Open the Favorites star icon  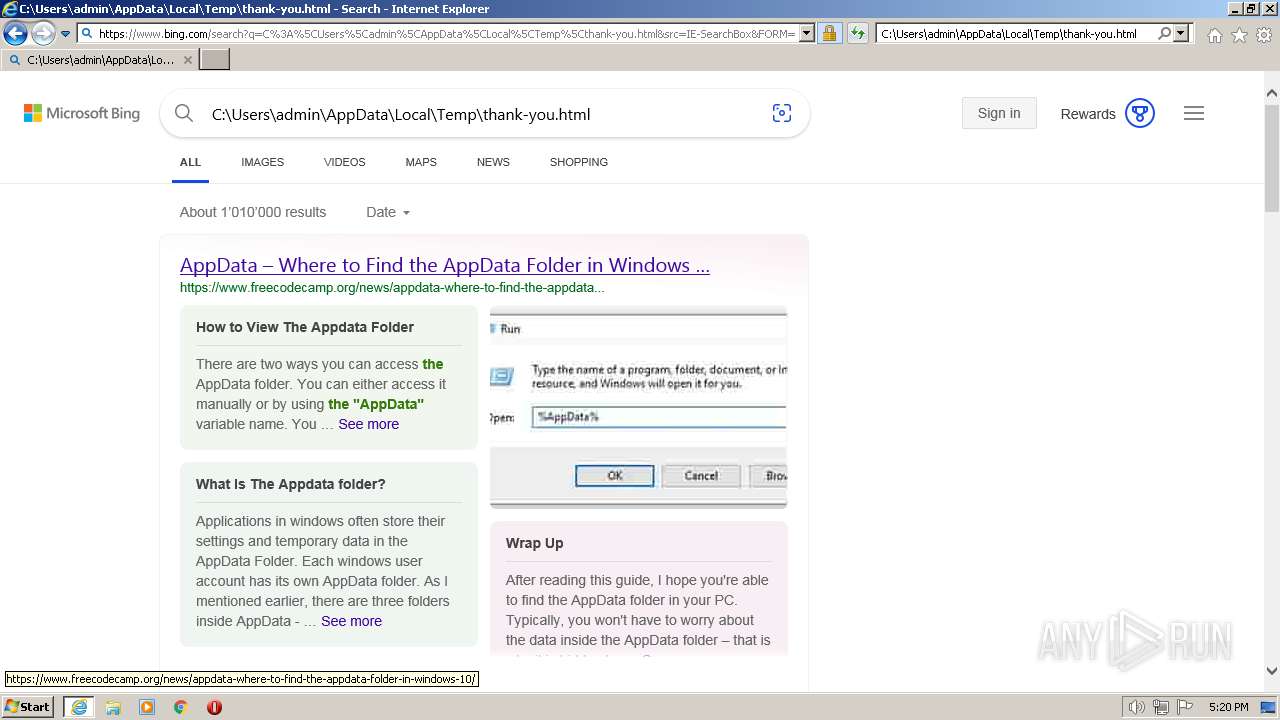(x=1239, y=35)
